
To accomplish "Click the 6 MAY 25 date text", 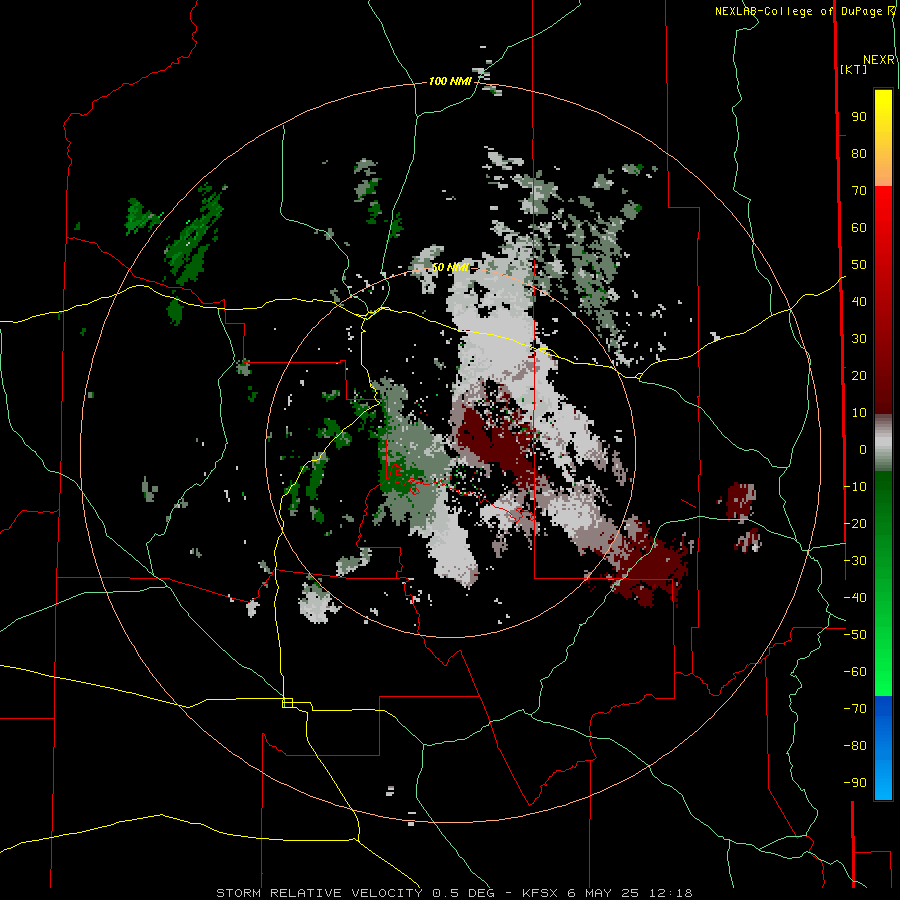I will (x=603, y=893).
